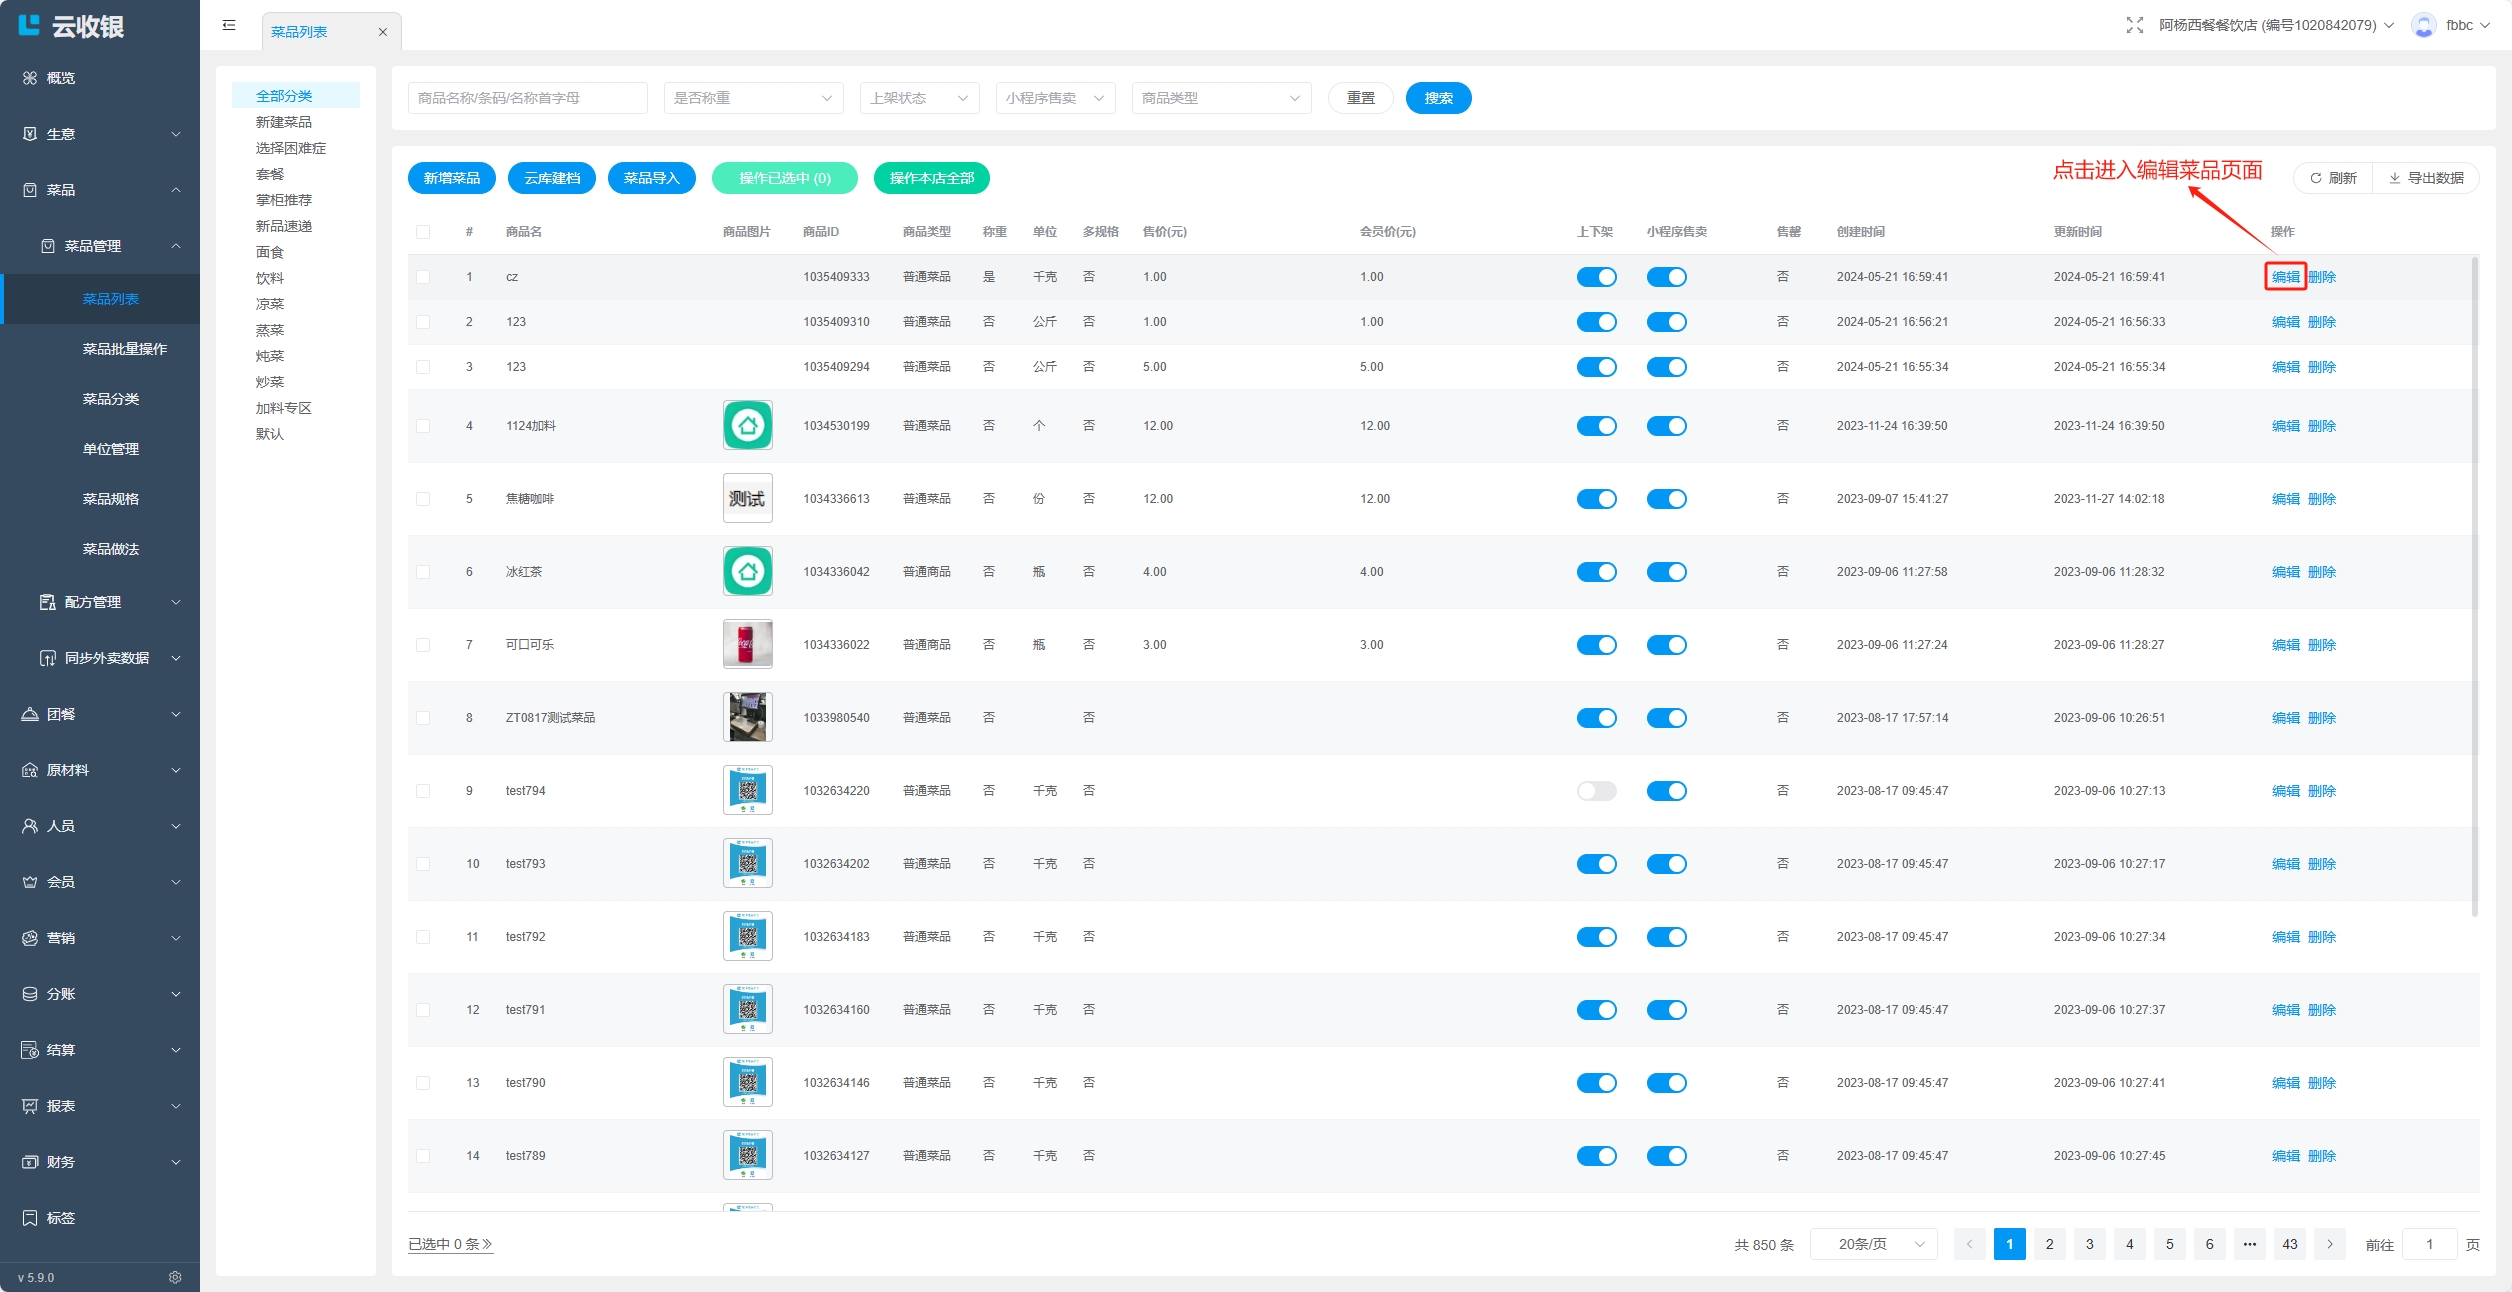
Task: Open 菜品分类 in the sidebar menu
Action: [x=110, y=399]
